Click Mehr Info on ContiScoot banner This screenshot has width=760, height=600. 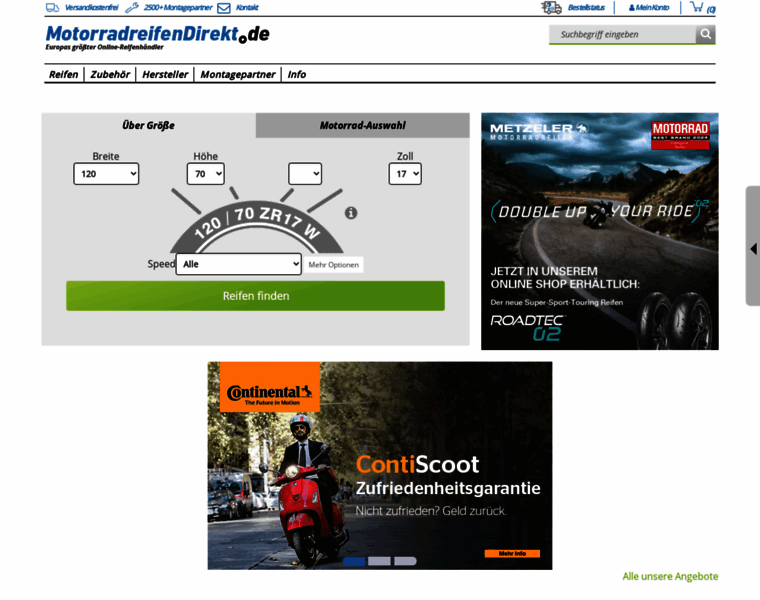512,553
